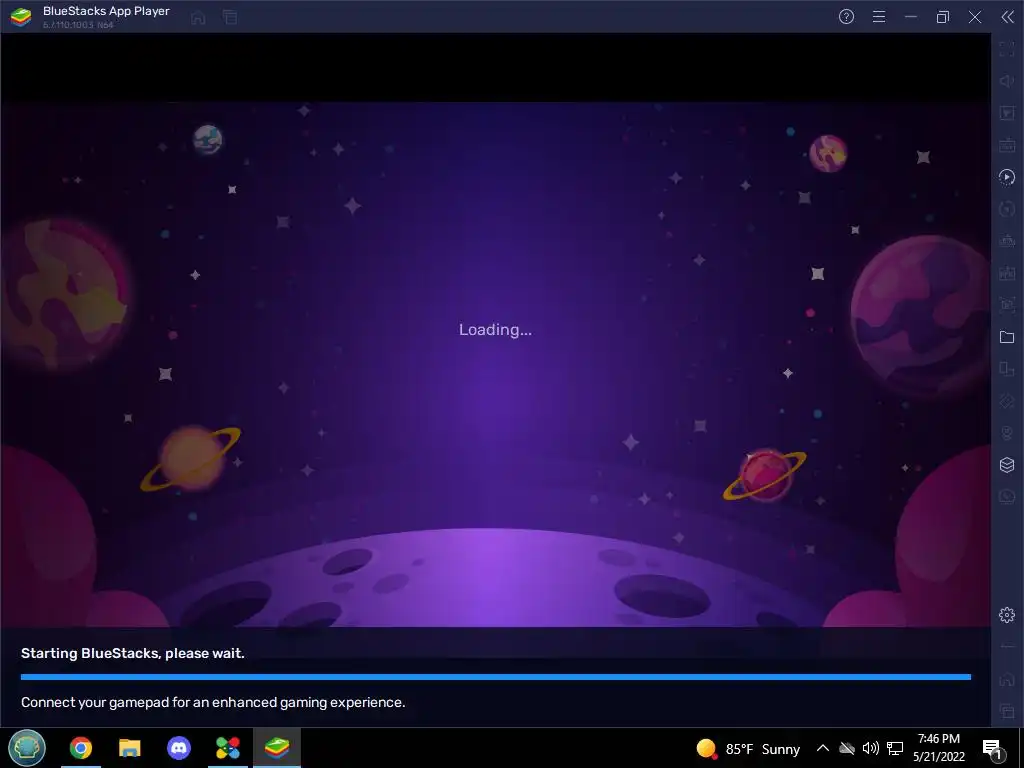
Task: Click BlueStacks App Player title text
Action: 106,11
